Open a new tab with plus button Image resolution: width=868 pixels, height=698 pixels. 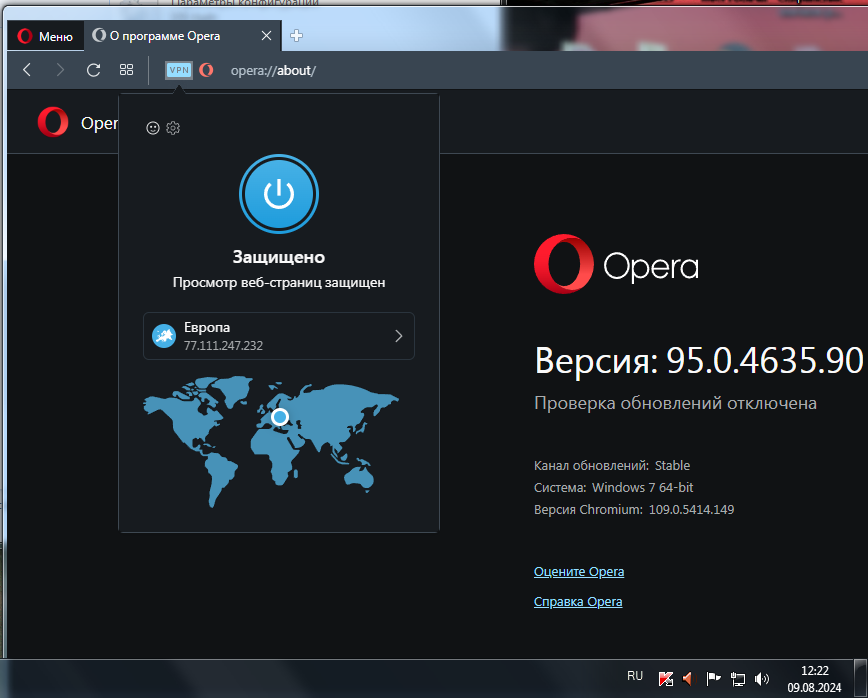click(x=296, y=36)
